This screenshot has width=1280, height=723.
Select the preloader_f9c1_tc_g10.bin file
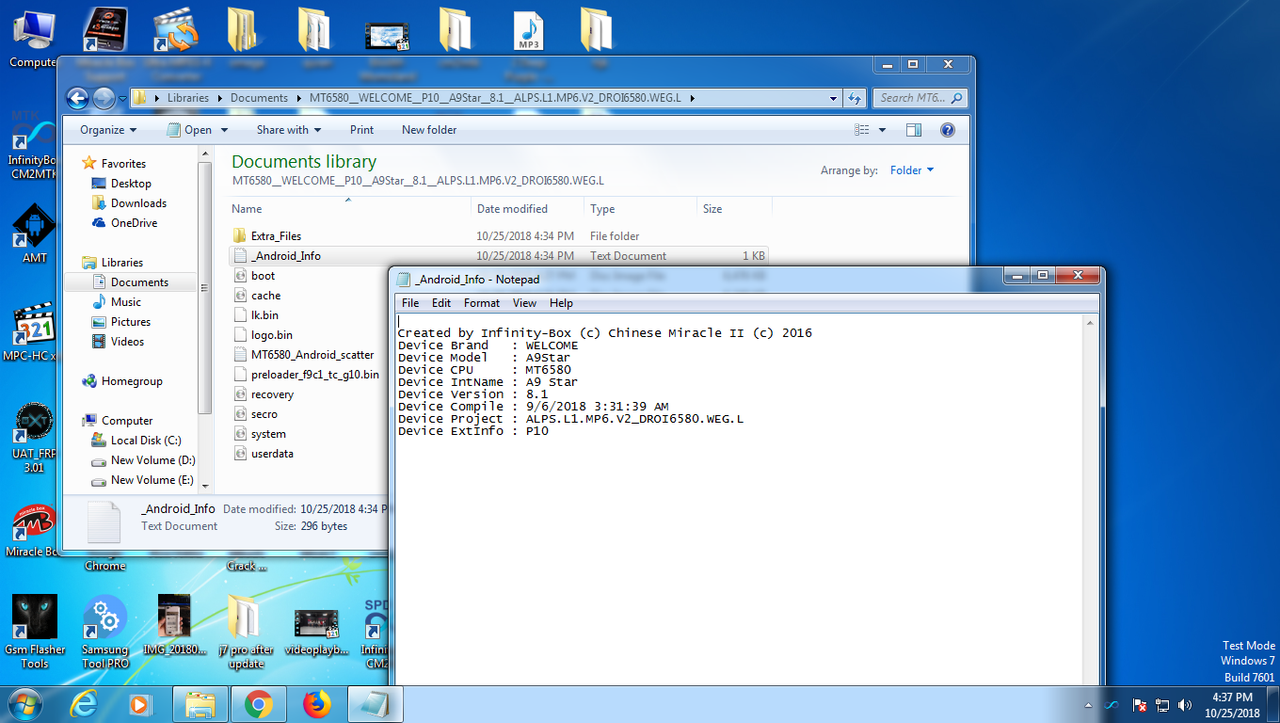coord(315,374)
